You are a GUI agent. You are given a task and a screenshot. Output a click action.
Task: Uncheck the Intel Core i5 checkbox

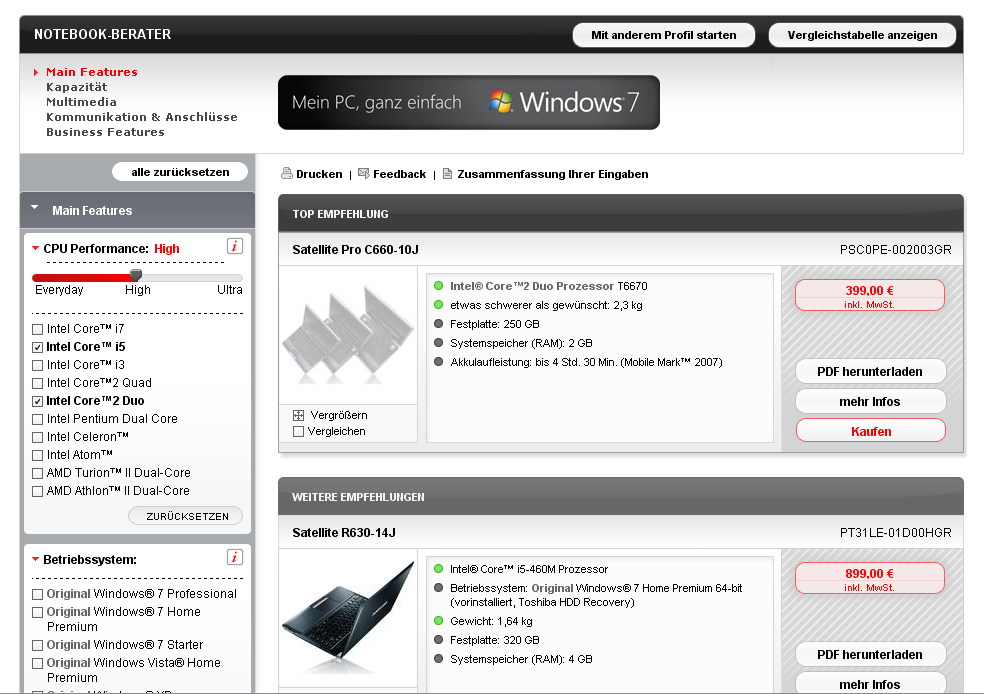click(38, 347)
